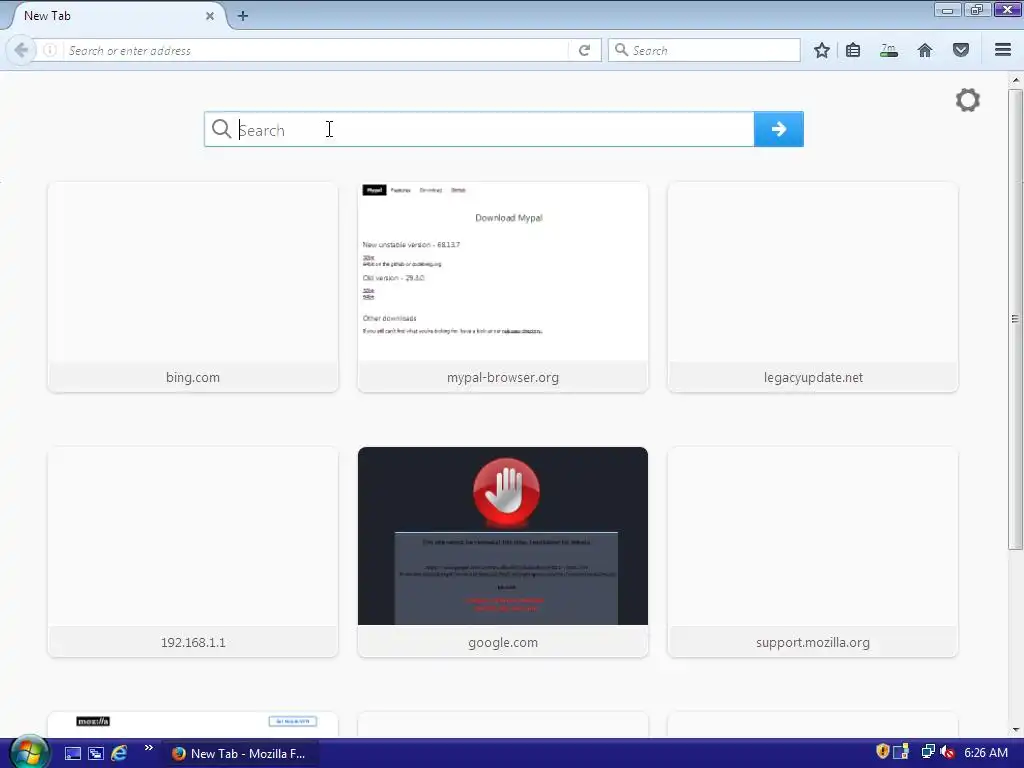Open the 192.168.1.1 tile
The width and height of the screenshot is (1024, 768).
pos(193,552)
